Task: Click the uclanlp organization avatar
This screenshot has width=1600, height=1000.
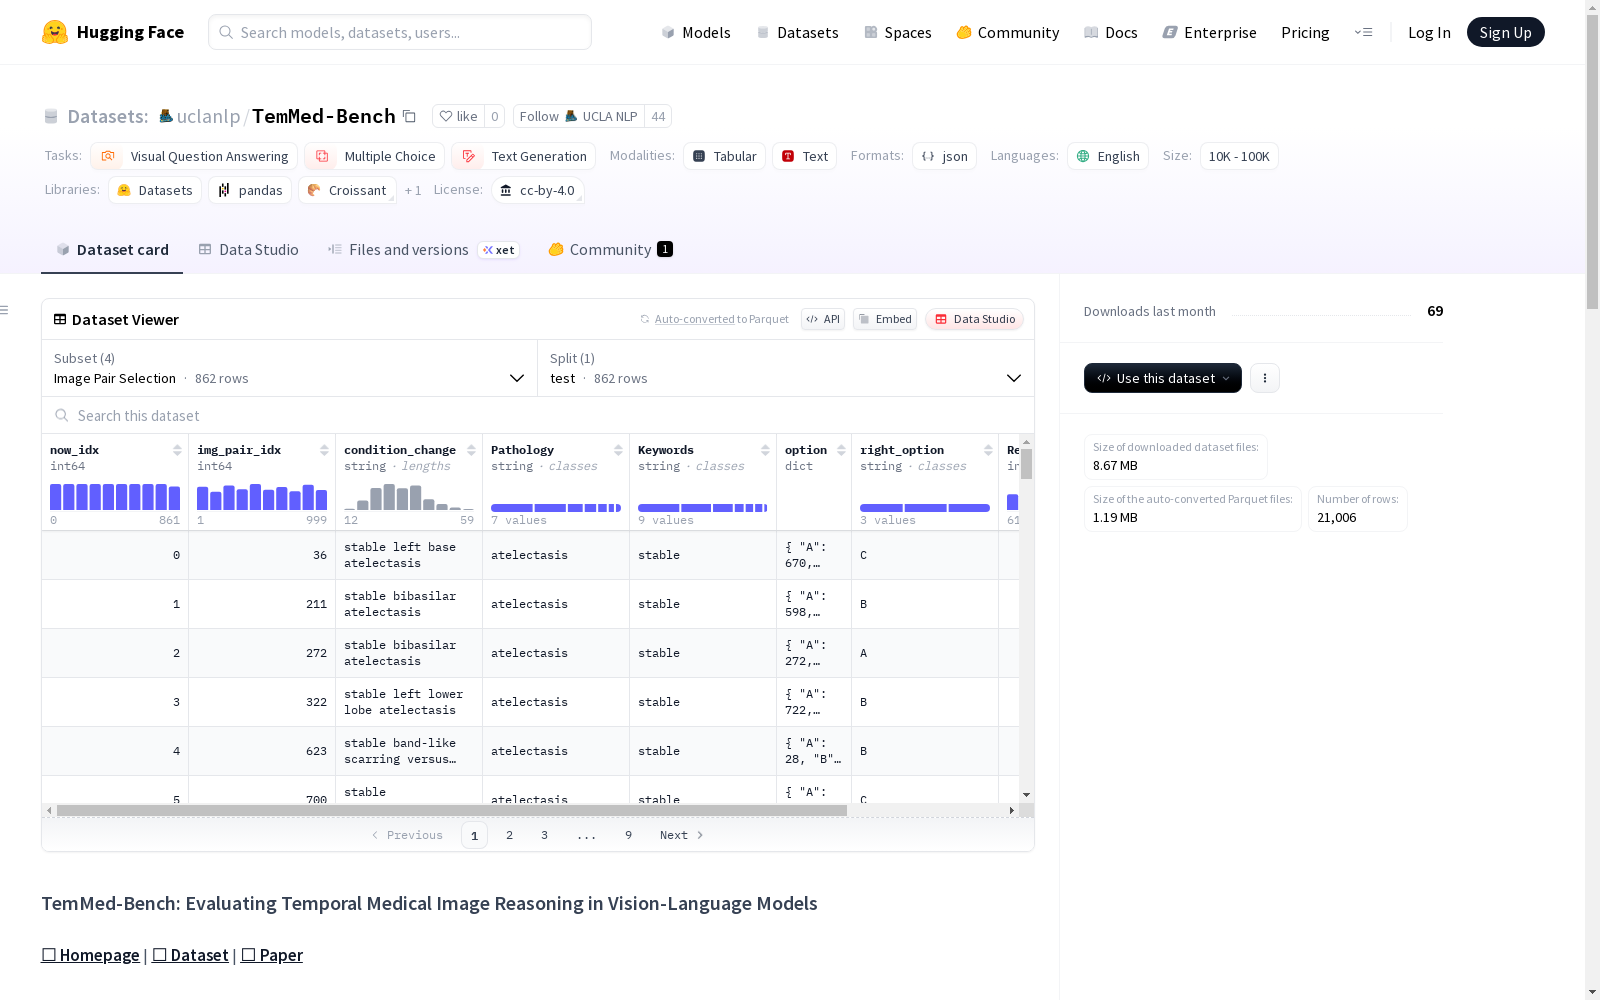Action: [166, 116]
